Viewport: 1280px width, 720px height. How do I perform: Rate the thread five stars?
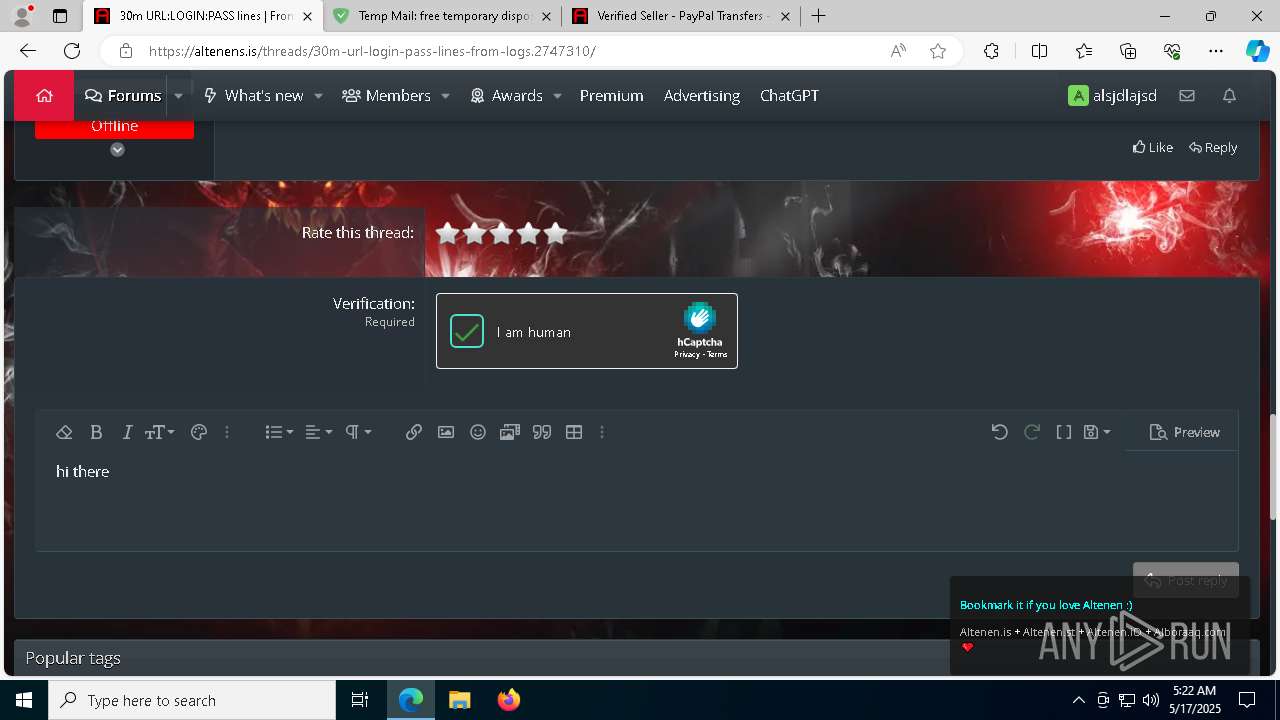[555, 233]
